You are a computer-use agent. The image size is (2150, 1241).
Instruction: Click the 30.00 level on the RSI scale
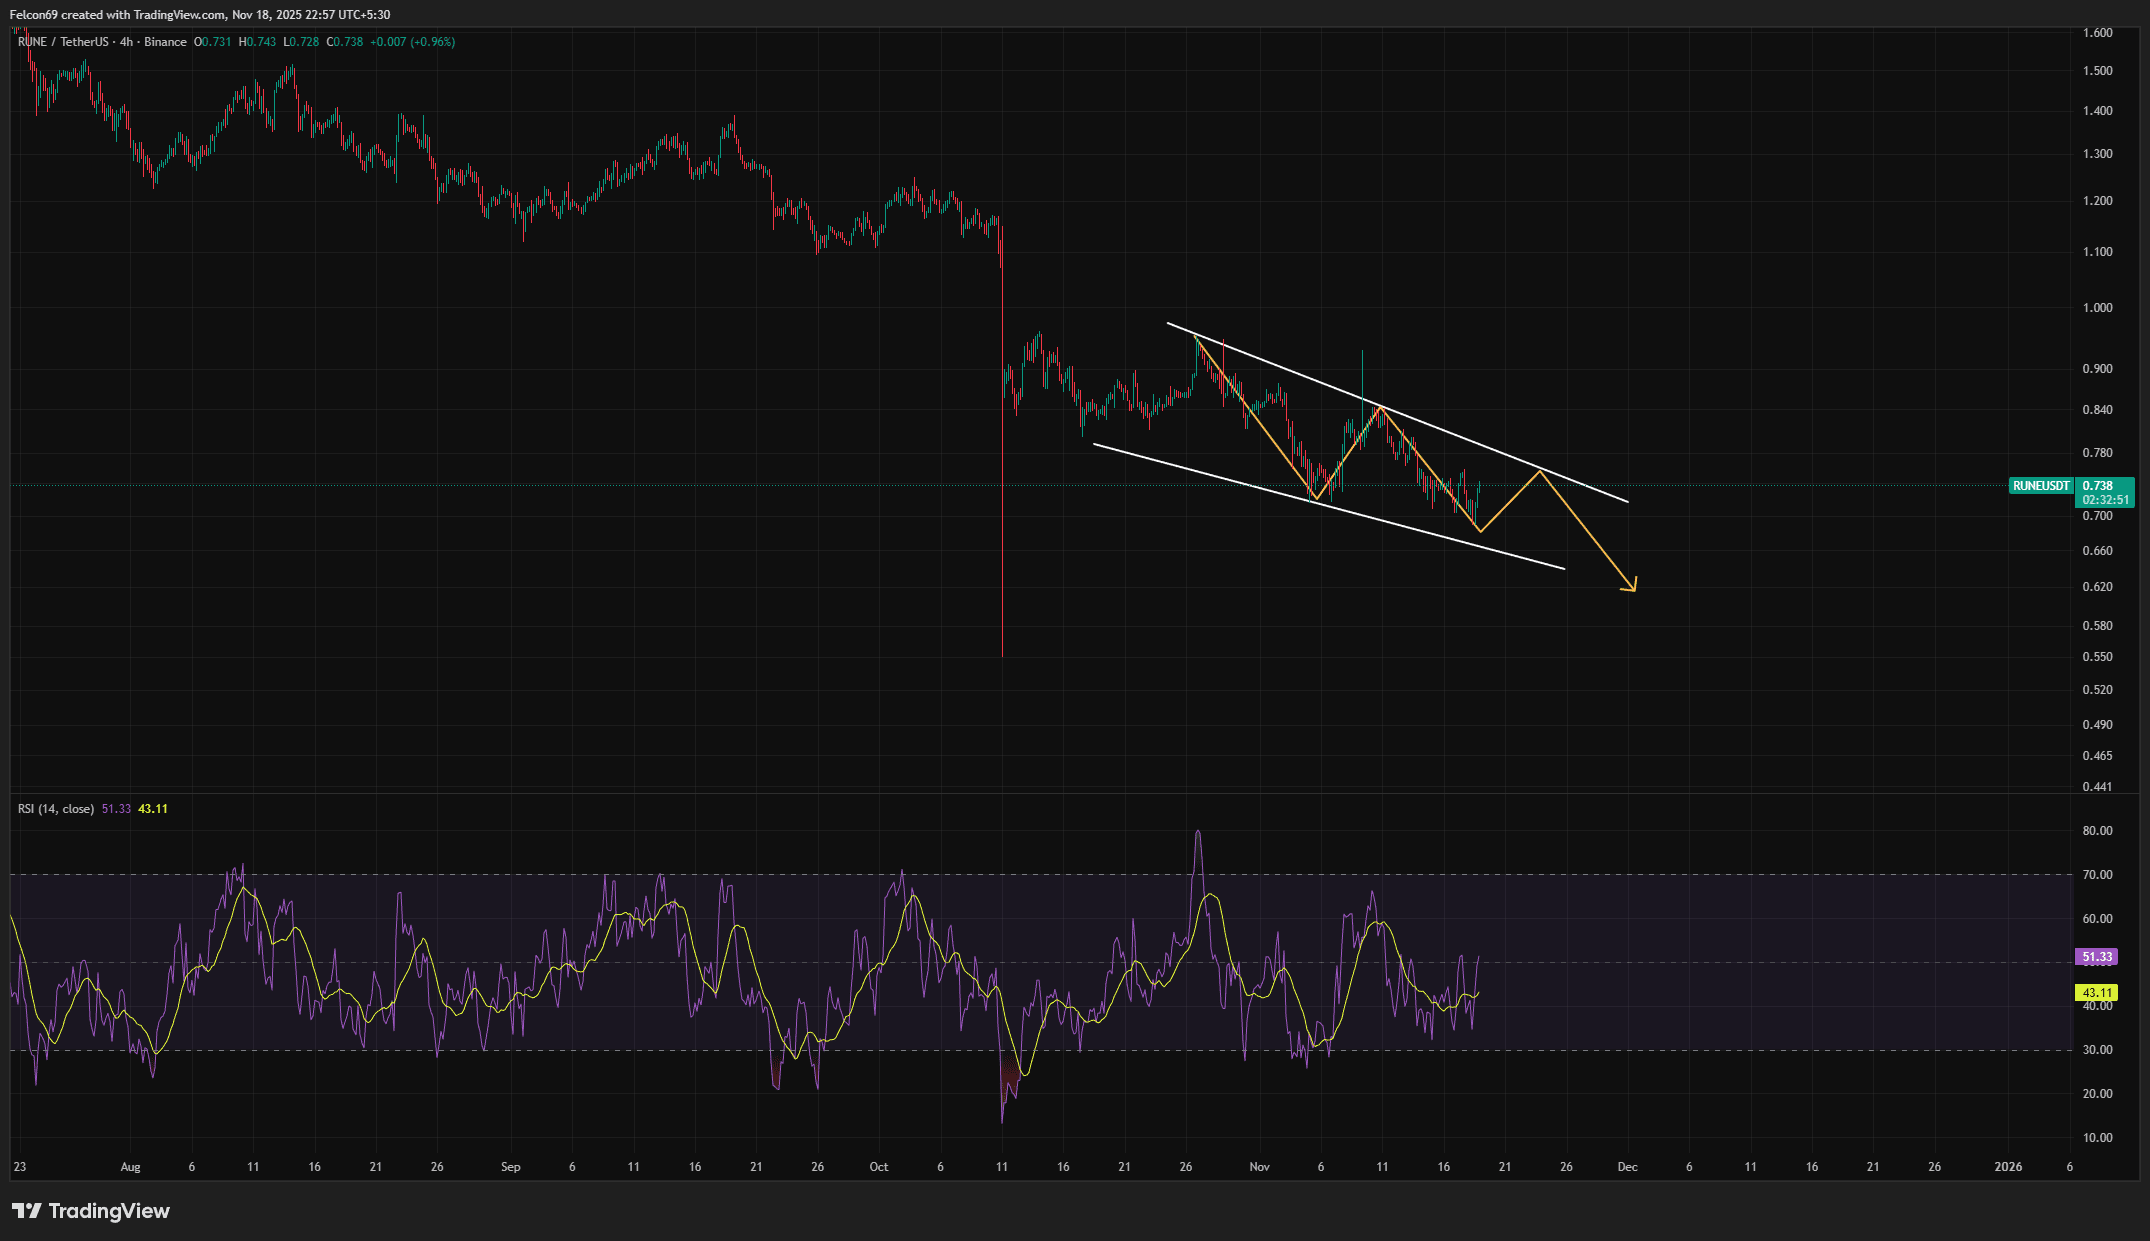tap(2097, 1050)
